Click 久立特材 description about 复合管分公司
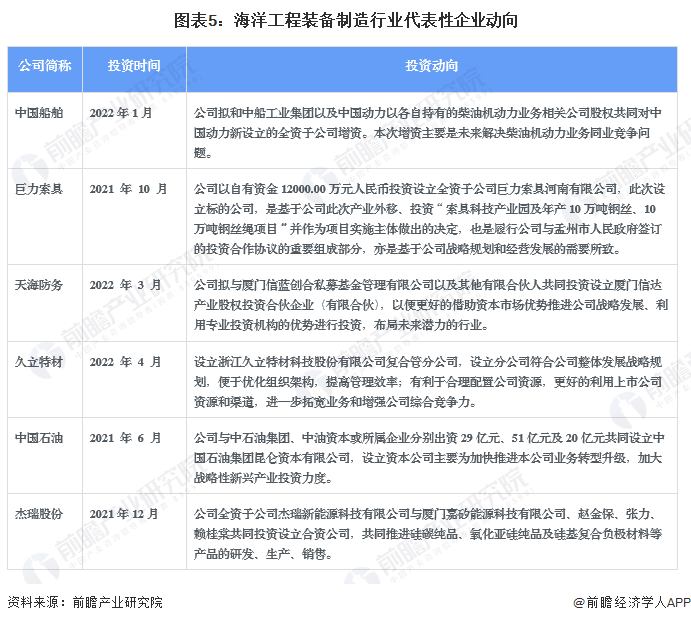The image size is (691, 623). [428, 382]
